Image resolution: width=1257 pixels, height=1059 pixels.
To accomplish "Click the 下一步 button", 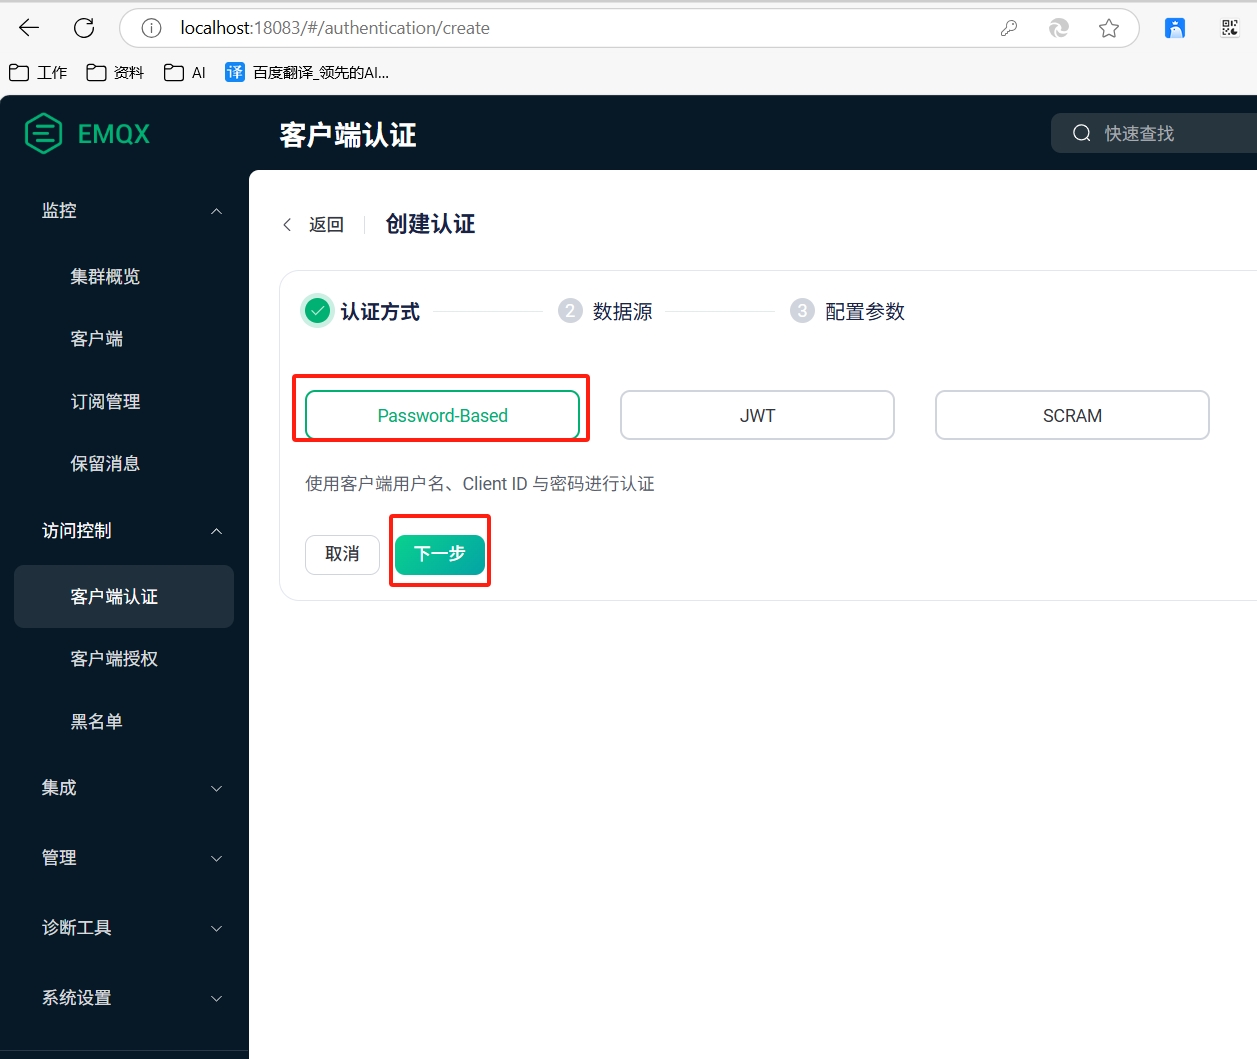I will [440, 554].
